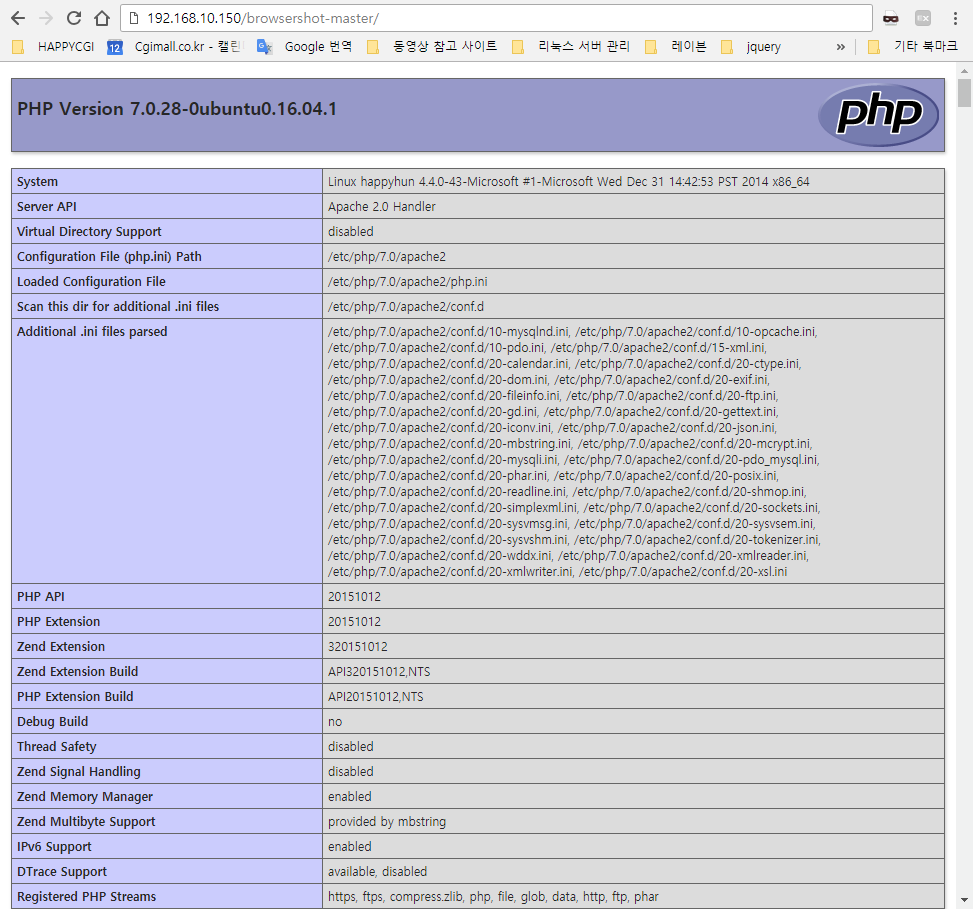
Task: Click the available, disabled value
Action: (377, 872)
